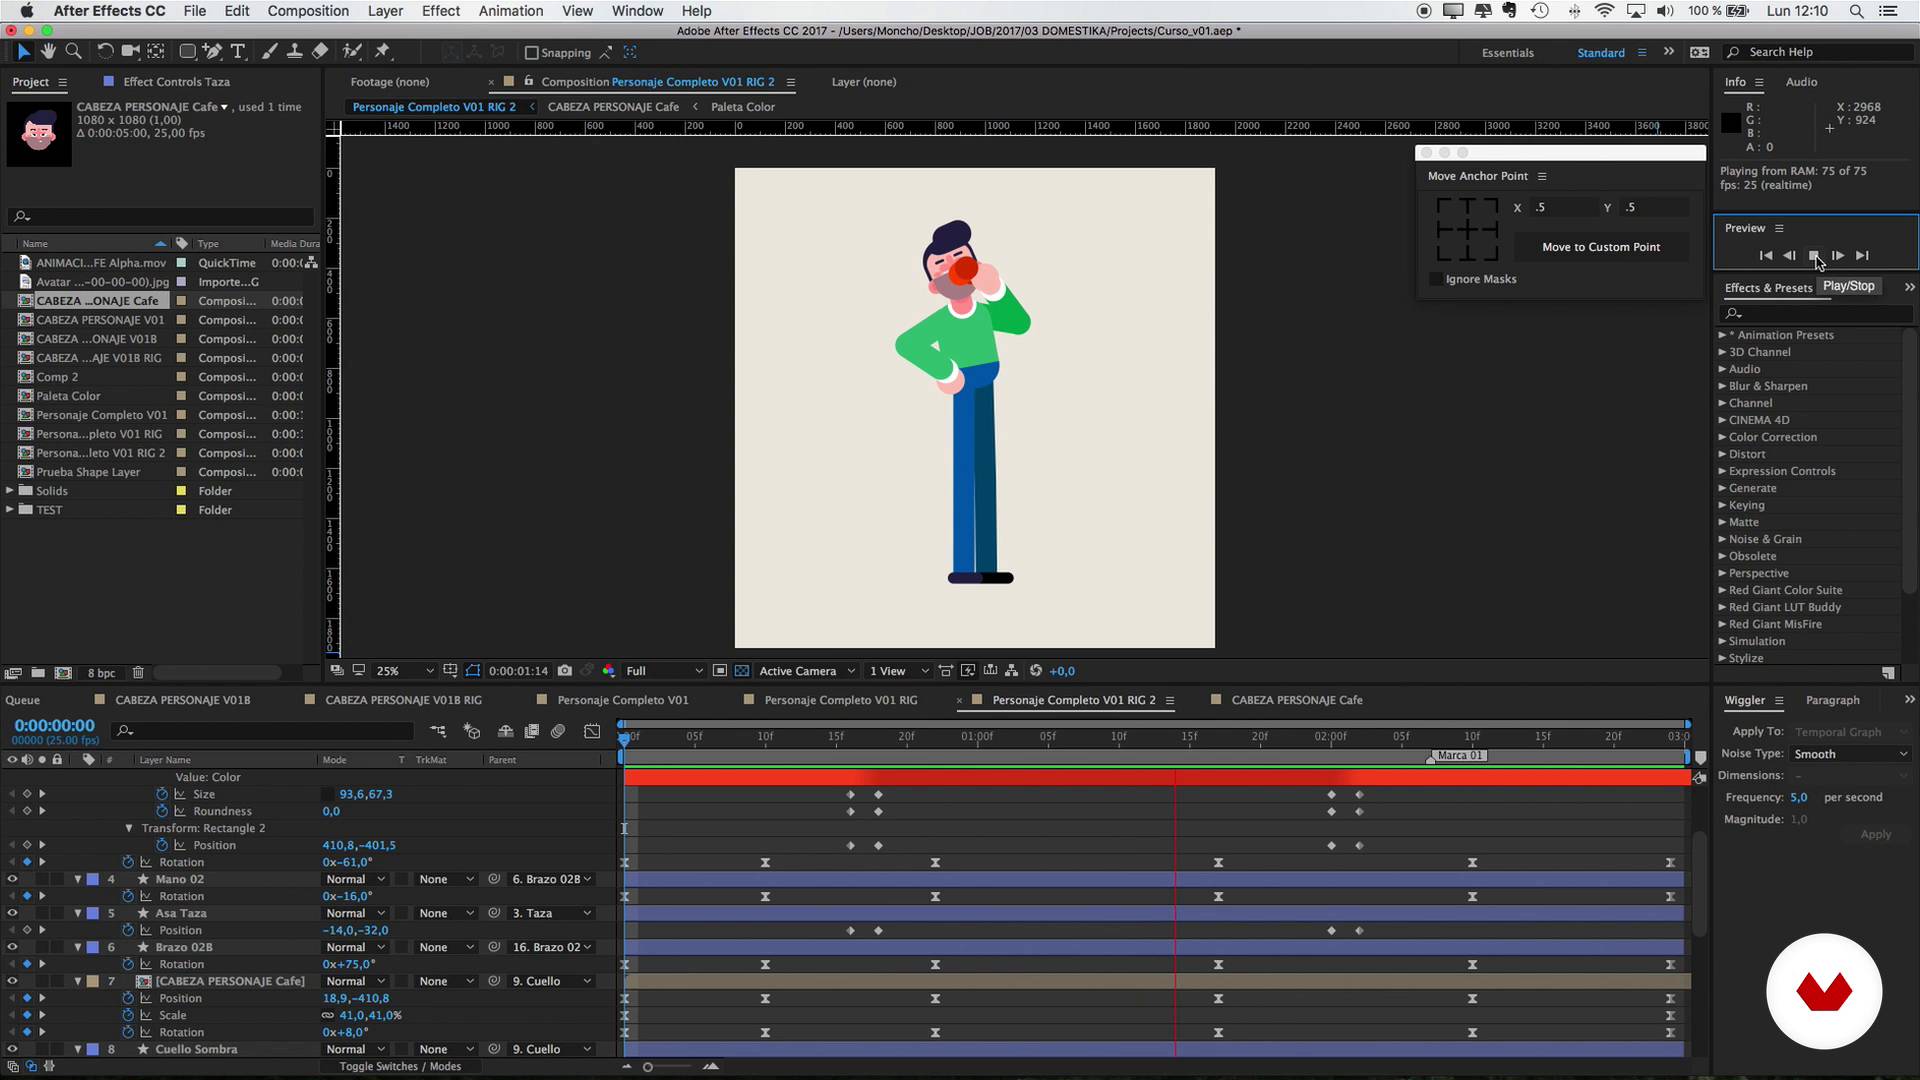The image size is (1920, 1080).
Task: Delete selected project item with trash icon
Action: pyautogui.click(x=139, y=673)
